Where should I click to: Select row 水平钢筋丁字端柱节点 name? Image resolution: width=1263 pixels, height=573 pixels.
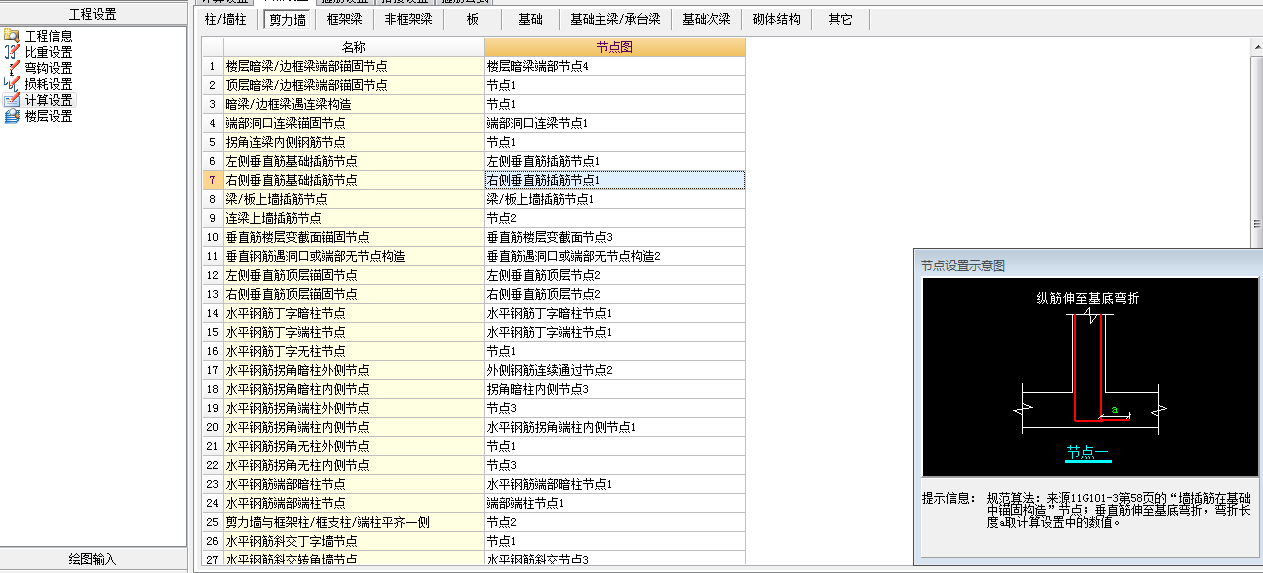coord(354,332)
